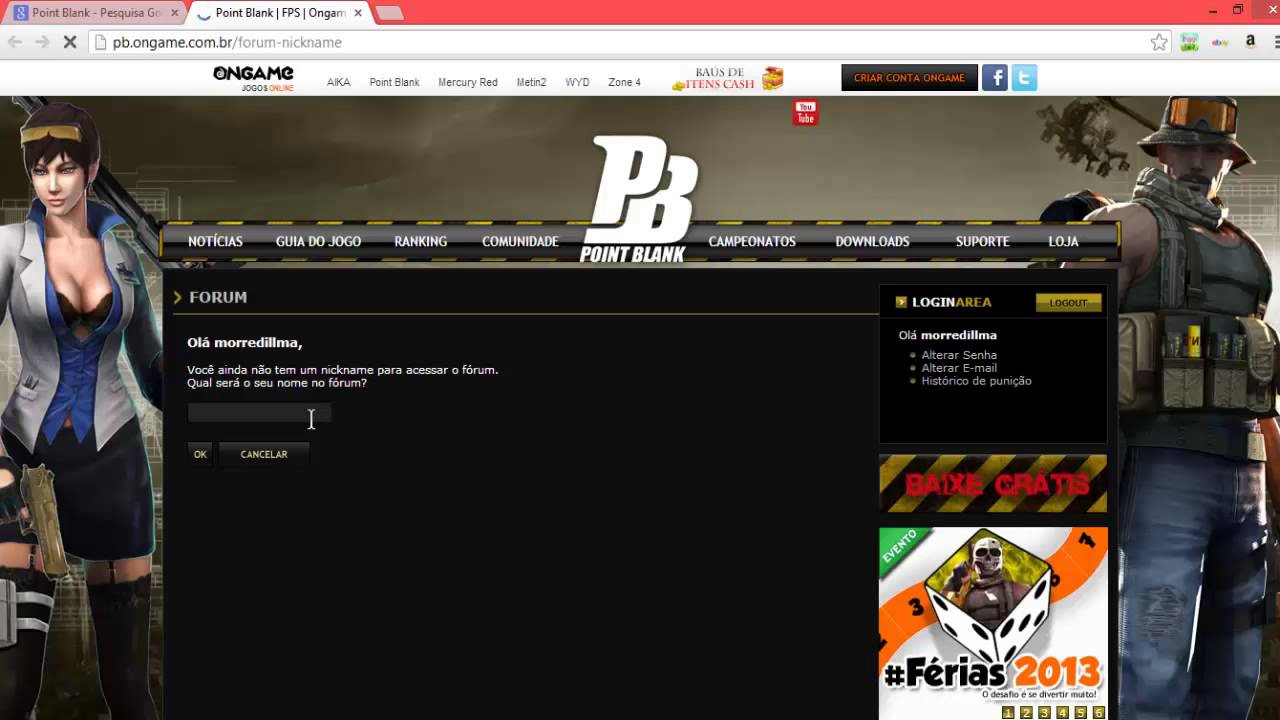Open the RANKING menu
The width and height of the screenshot is (1280, 720).
tap(420, 241)
